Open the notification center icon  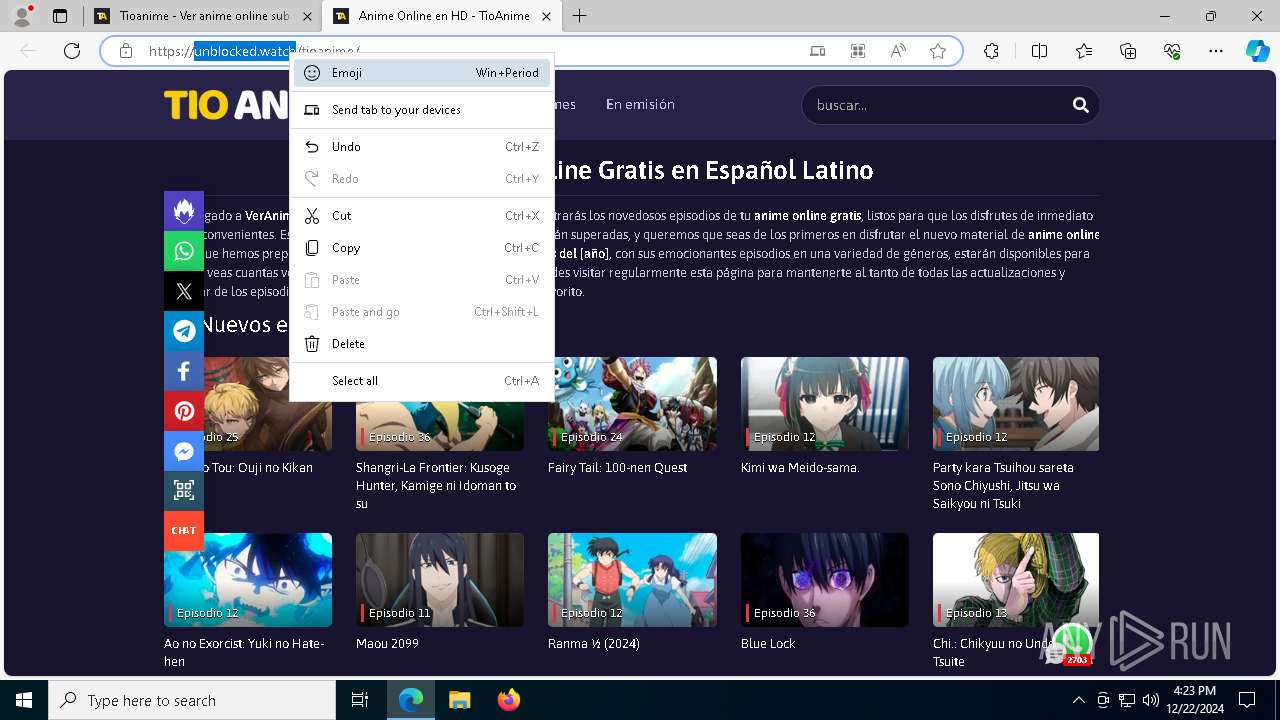click(x=1247, y=700)
